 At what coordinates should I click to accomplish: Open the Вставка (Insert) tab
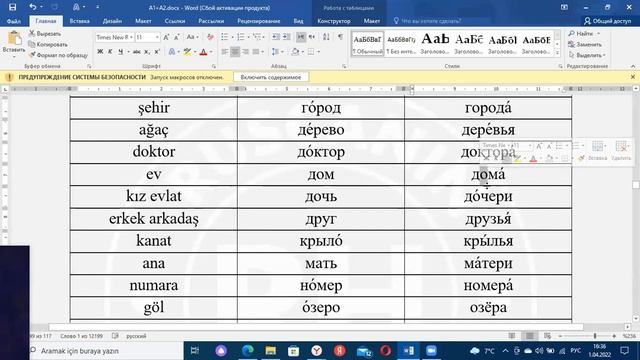(x=79, y=21)
